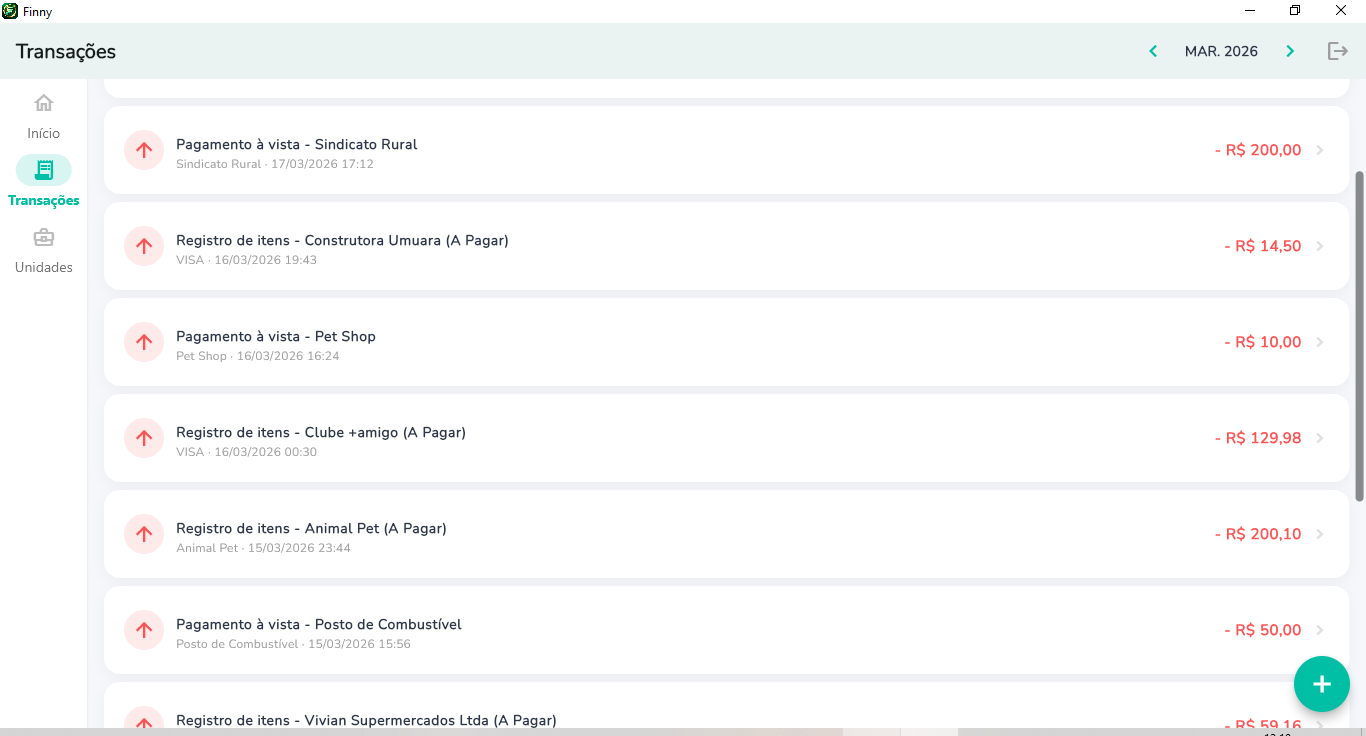
Task: Go to previous month arrow
Action: pyautogui.click(x=1153, y=51)
